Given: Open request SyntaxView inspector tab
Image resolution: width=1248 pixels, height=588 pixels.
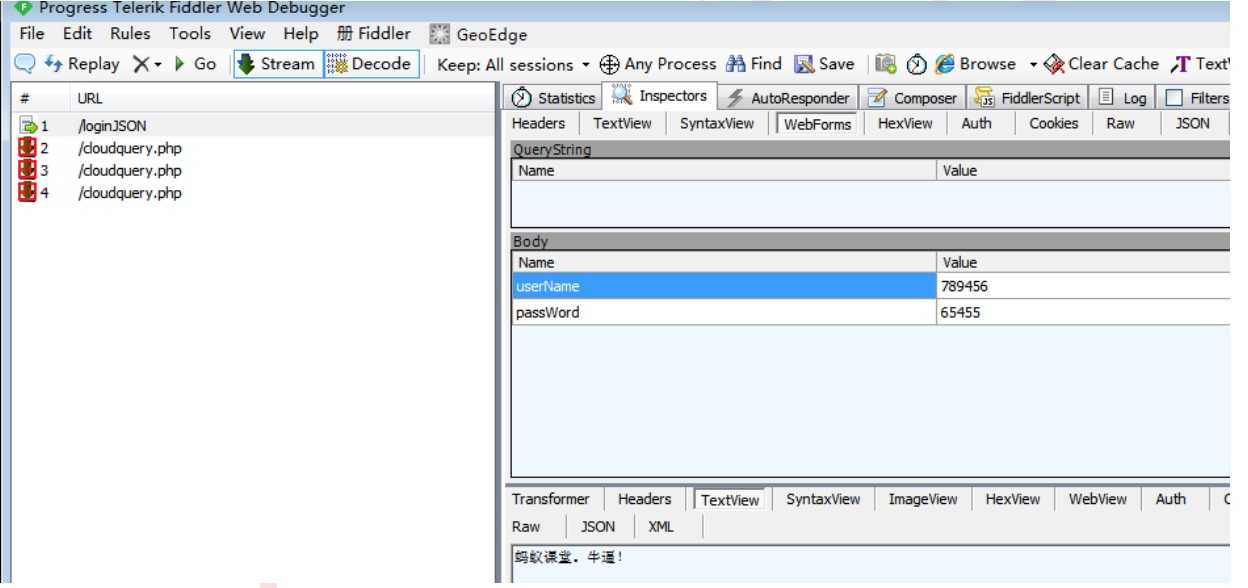Looking at the screenshot, I should click(x=717, y=123).
